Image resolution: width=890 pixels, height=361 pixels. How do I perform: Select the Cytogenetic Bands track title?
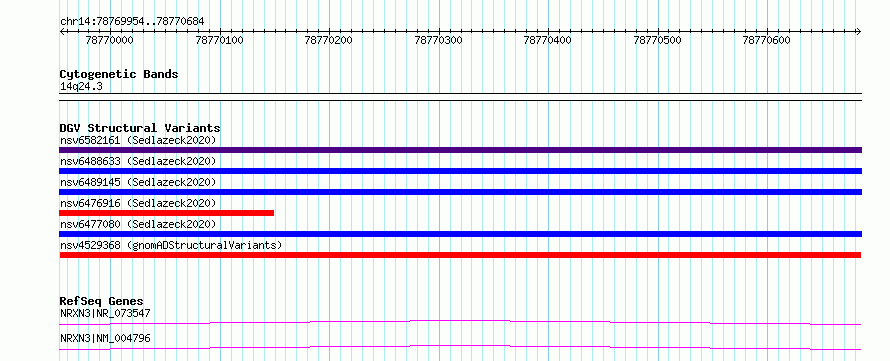(x=119, y=74)
